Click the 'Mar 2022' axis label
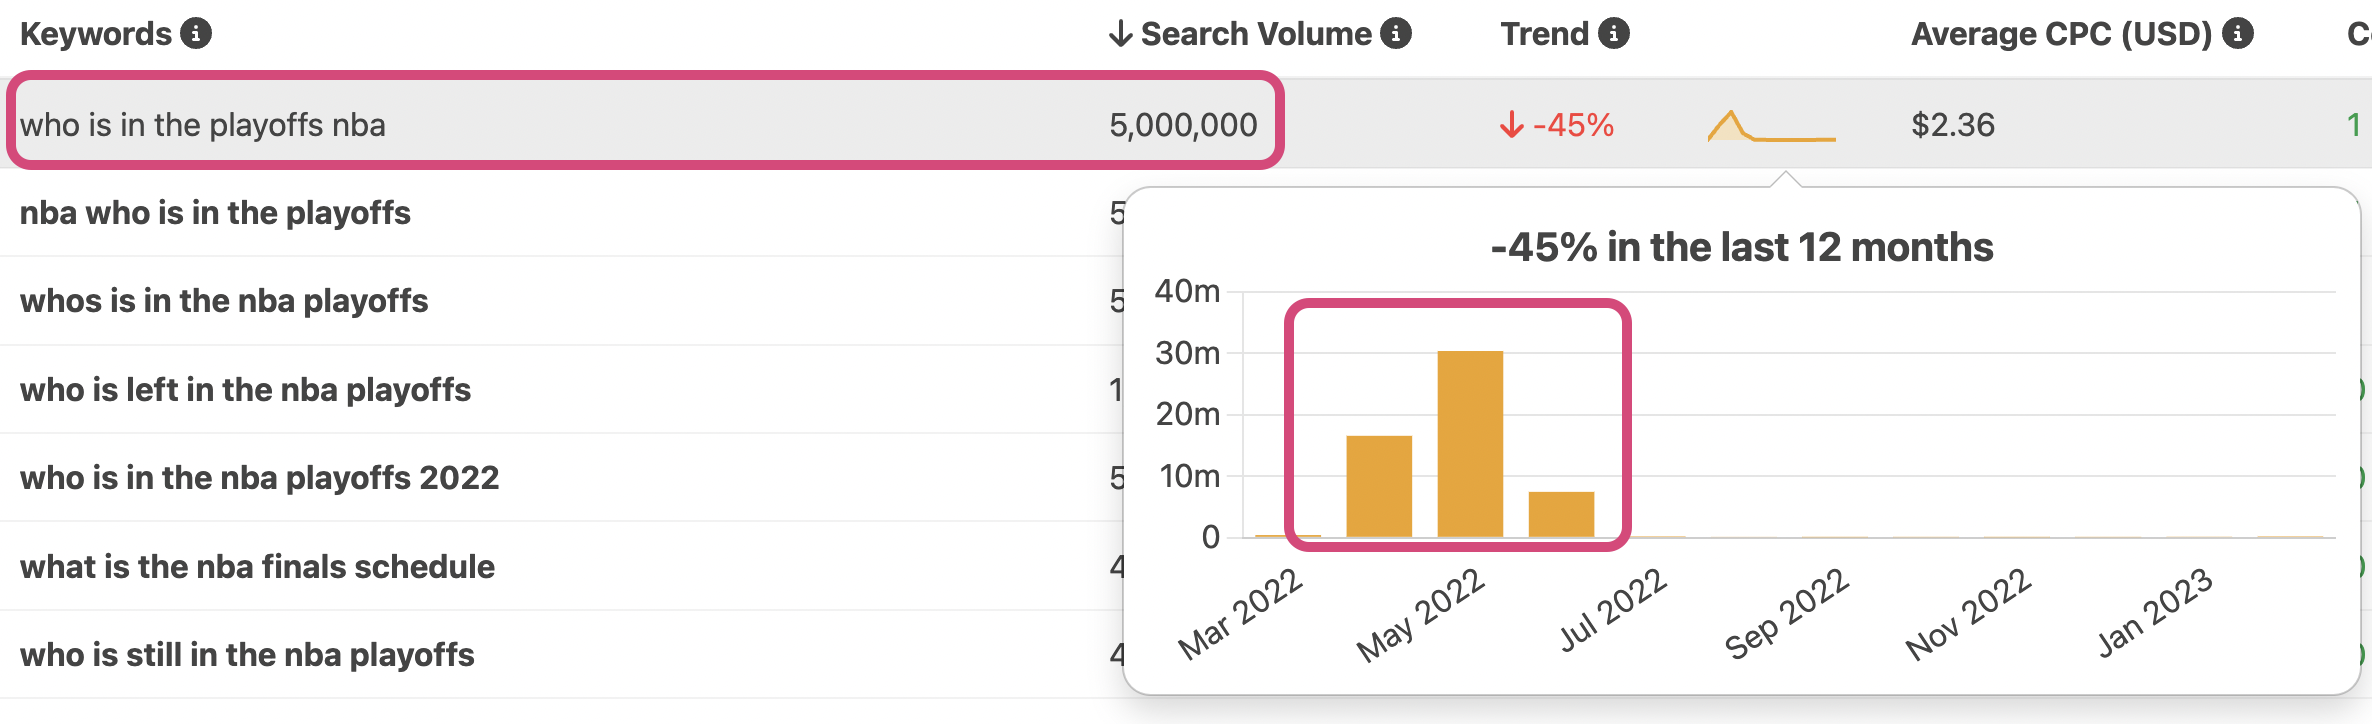Screen dimensions: 2372x724 click(x=1241, y=614)
